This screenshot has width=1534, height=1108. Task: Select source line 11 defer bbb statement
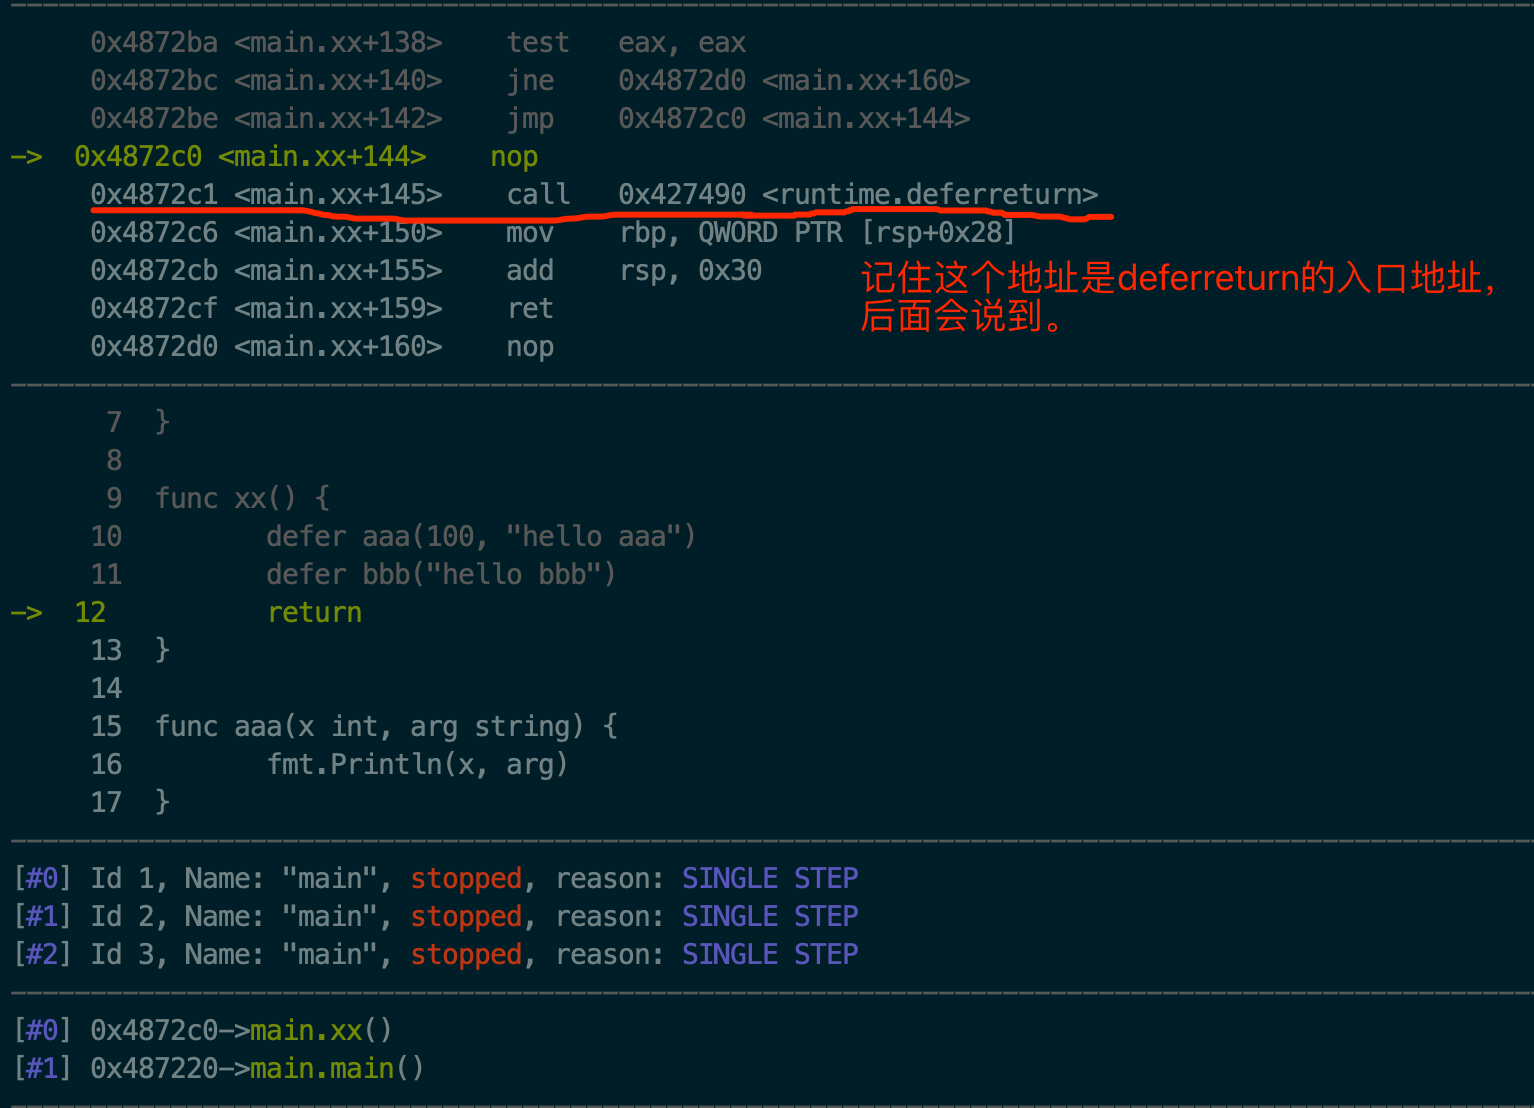(440, 575)
